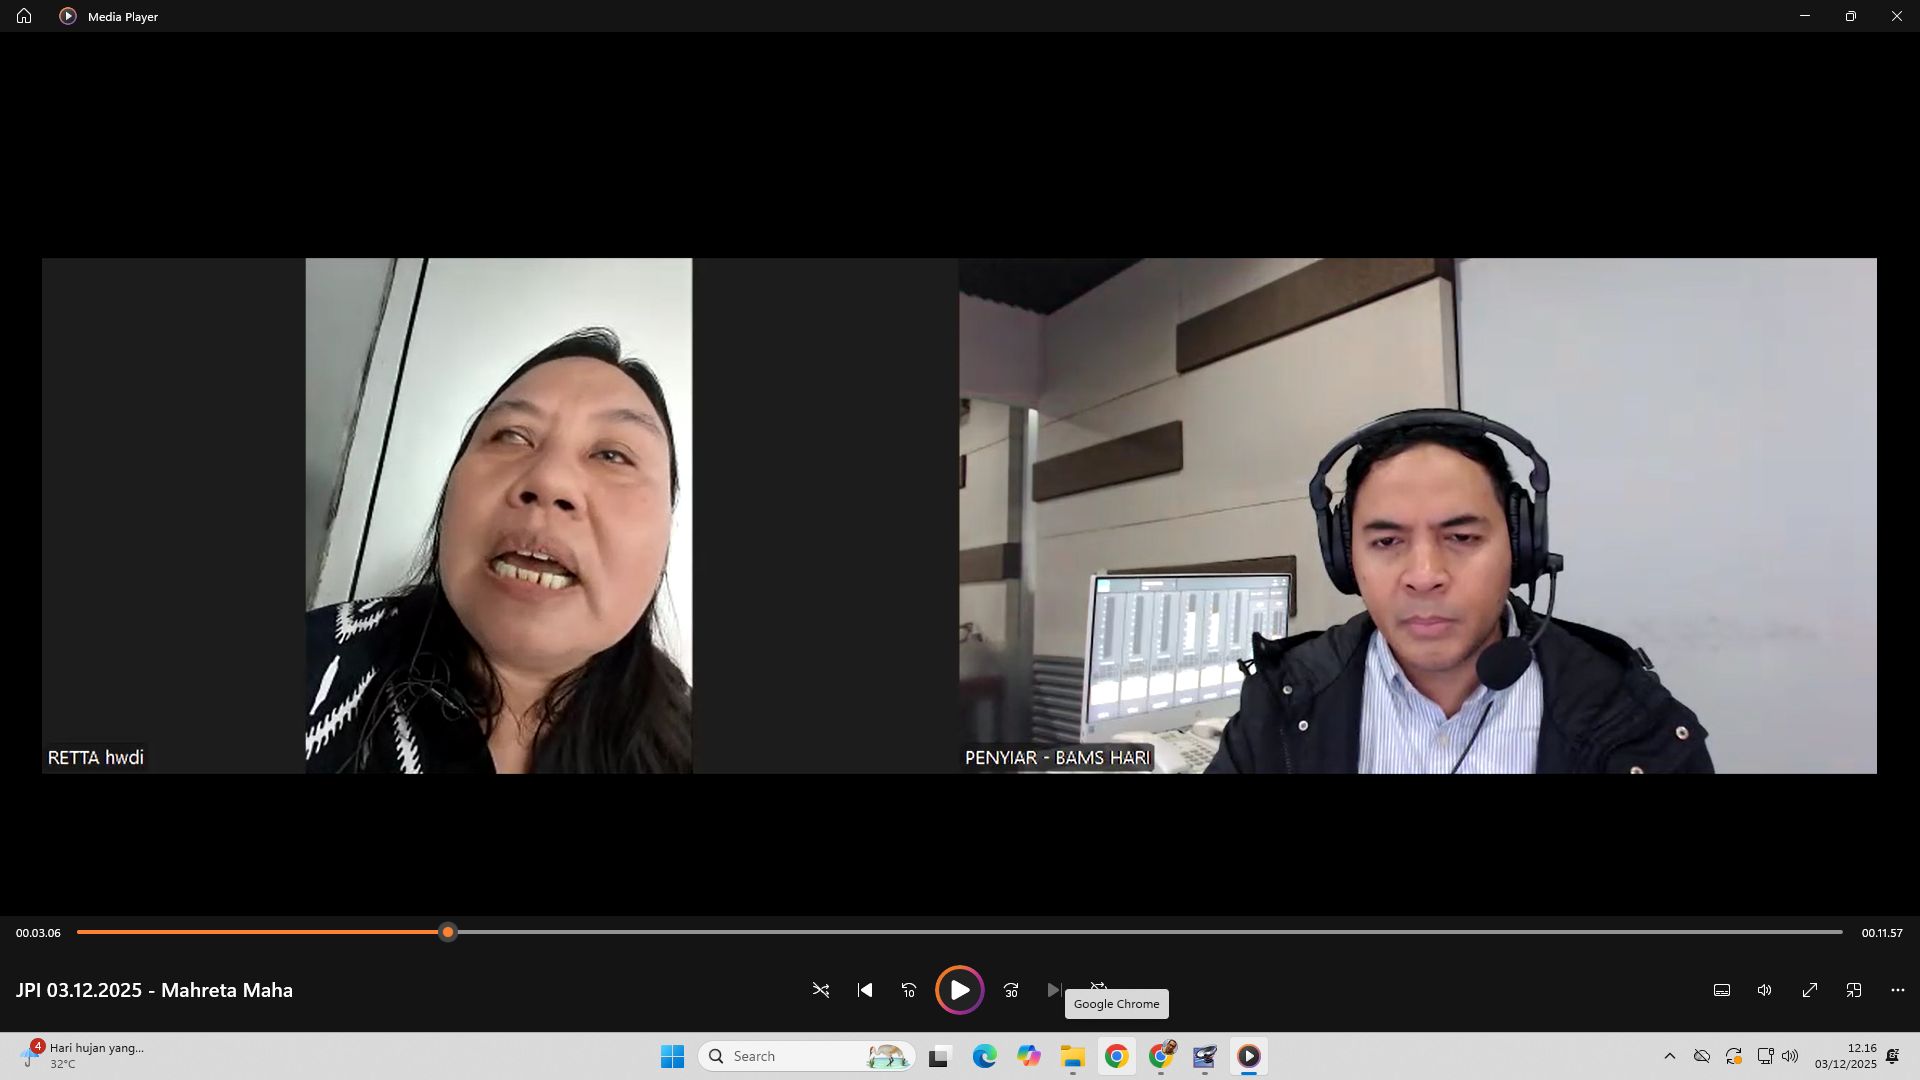Switch to mini player view
The image size is (1920, 1080).
1854,990
